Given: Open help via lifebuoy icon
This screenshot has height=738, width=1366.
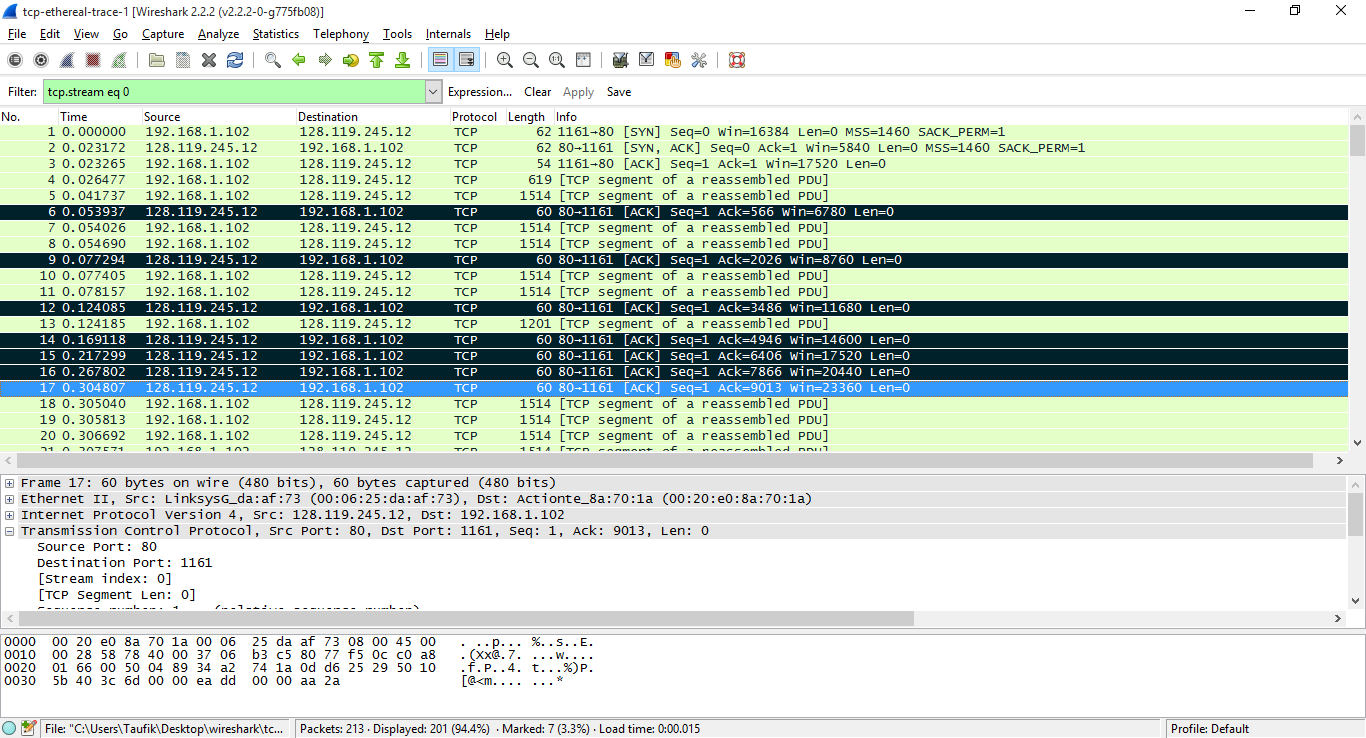Looking at the screenshot, I should (737, 60).
